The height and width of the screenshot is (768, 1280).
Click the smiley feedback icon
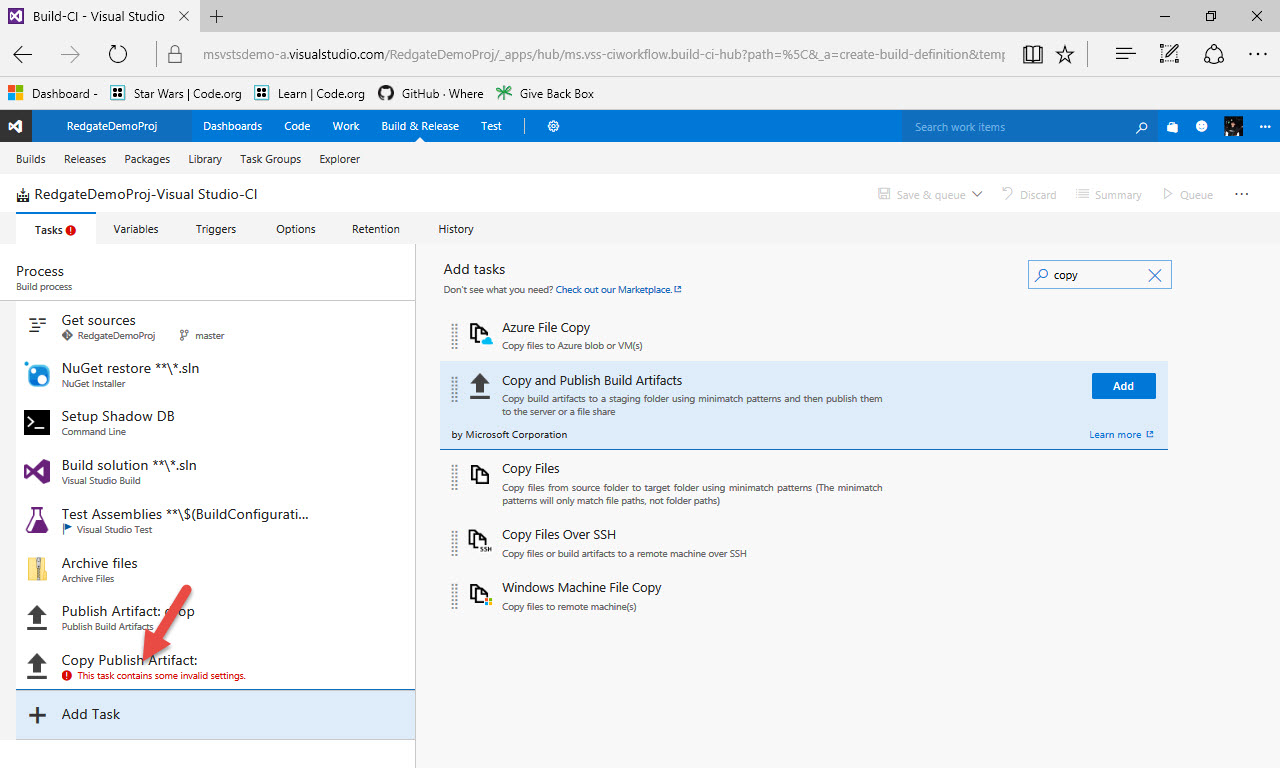[x=1202, y=127]
